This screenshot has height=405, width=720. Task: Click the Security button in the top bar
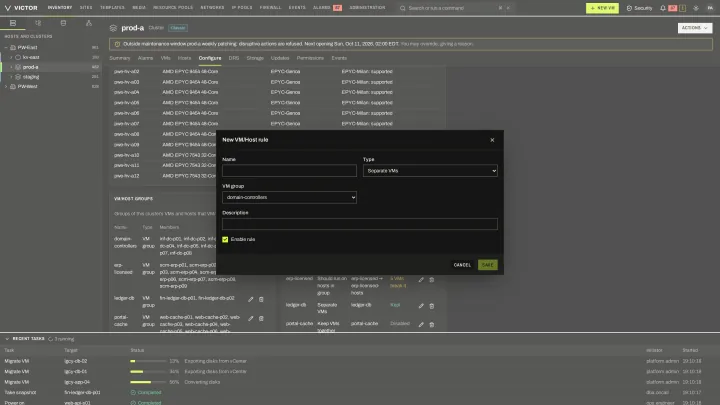(639, 8)
